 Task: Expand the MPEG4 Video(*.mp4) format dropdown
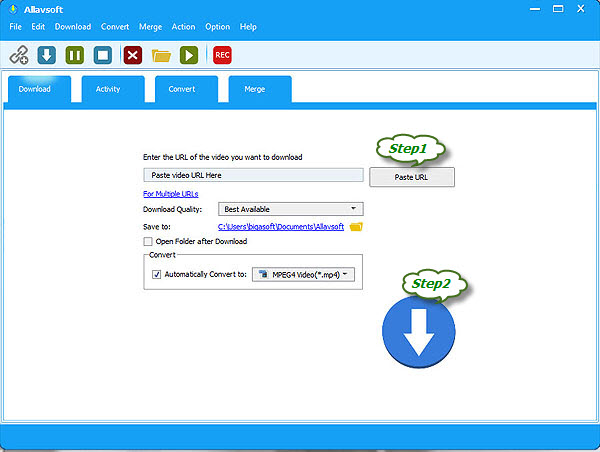coord(303,274)
